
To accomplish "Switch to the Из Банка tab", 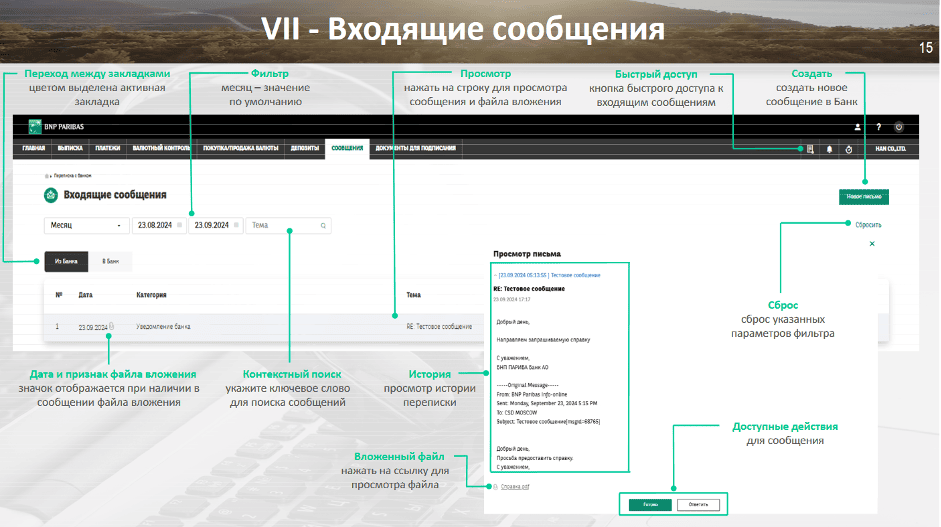I will pyautogui.click(x=66, y=261).
